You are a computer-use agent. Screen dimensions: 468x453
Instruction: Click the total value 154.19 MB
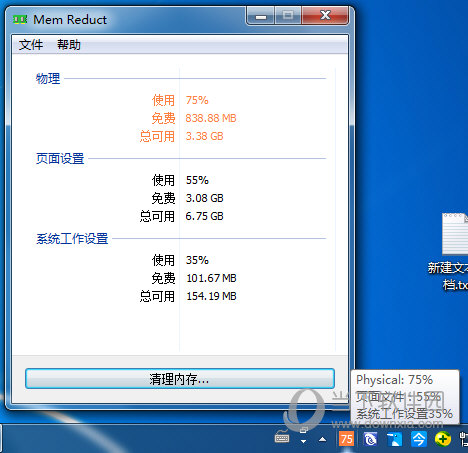pyautogui.click(x=211, y=296)
